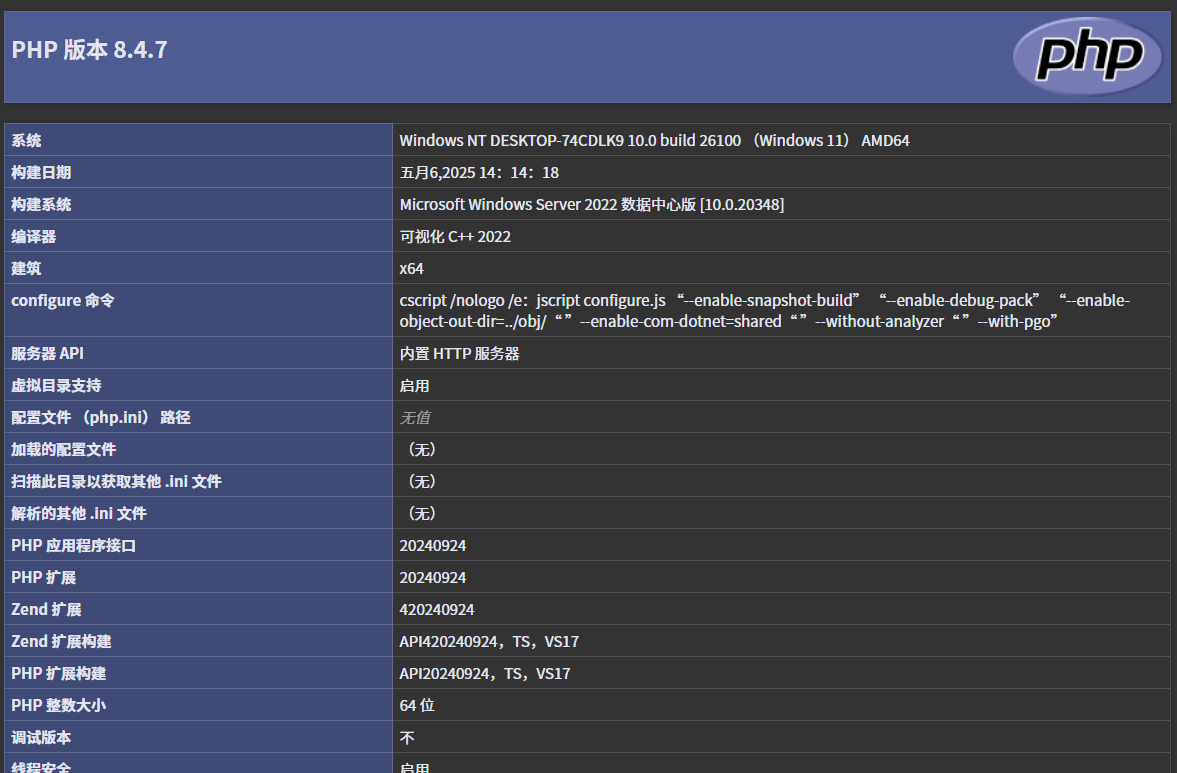Click the "加载的配置文件" row label
1177x773 pixels.
pos(64,449)
